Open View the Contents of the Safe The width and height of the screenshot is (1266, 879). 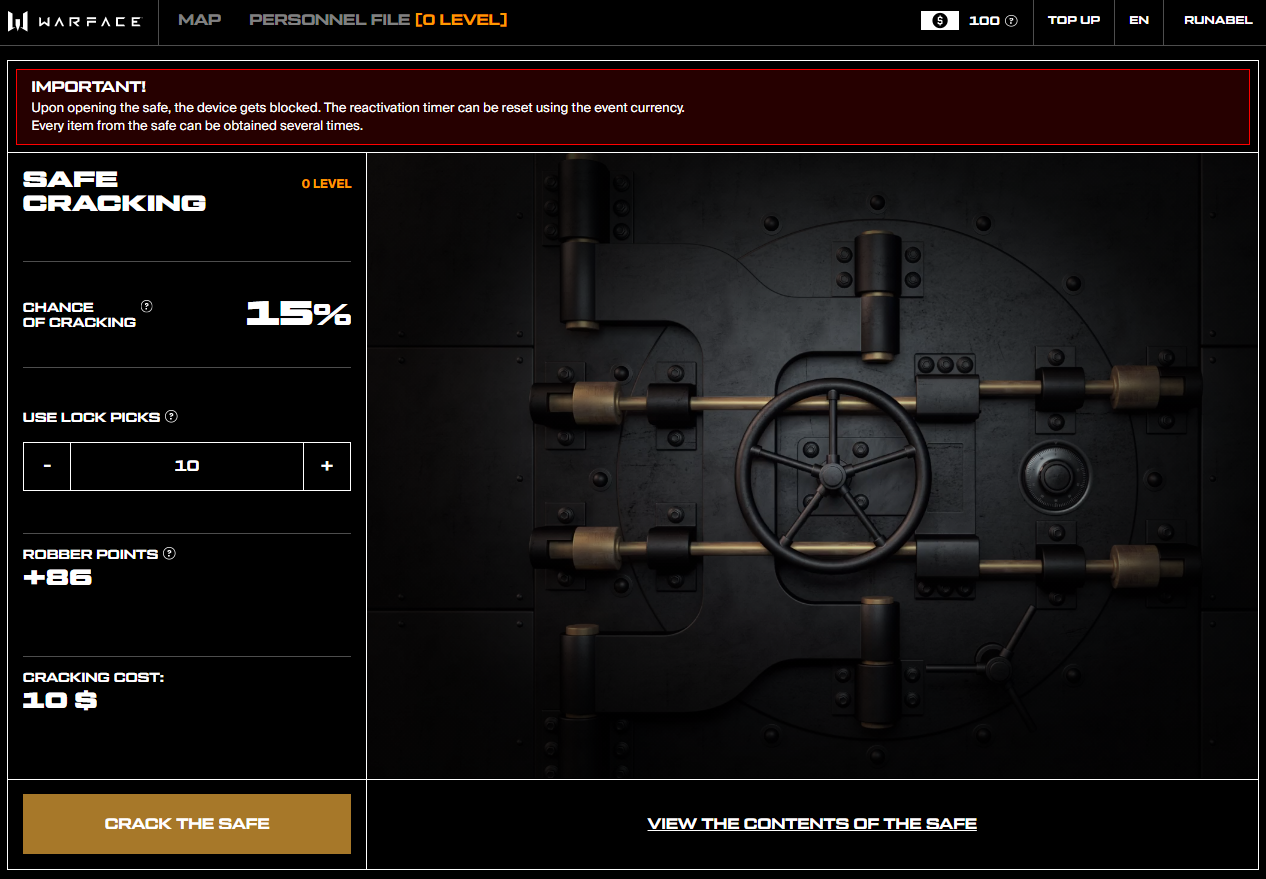tap(812, 824)
